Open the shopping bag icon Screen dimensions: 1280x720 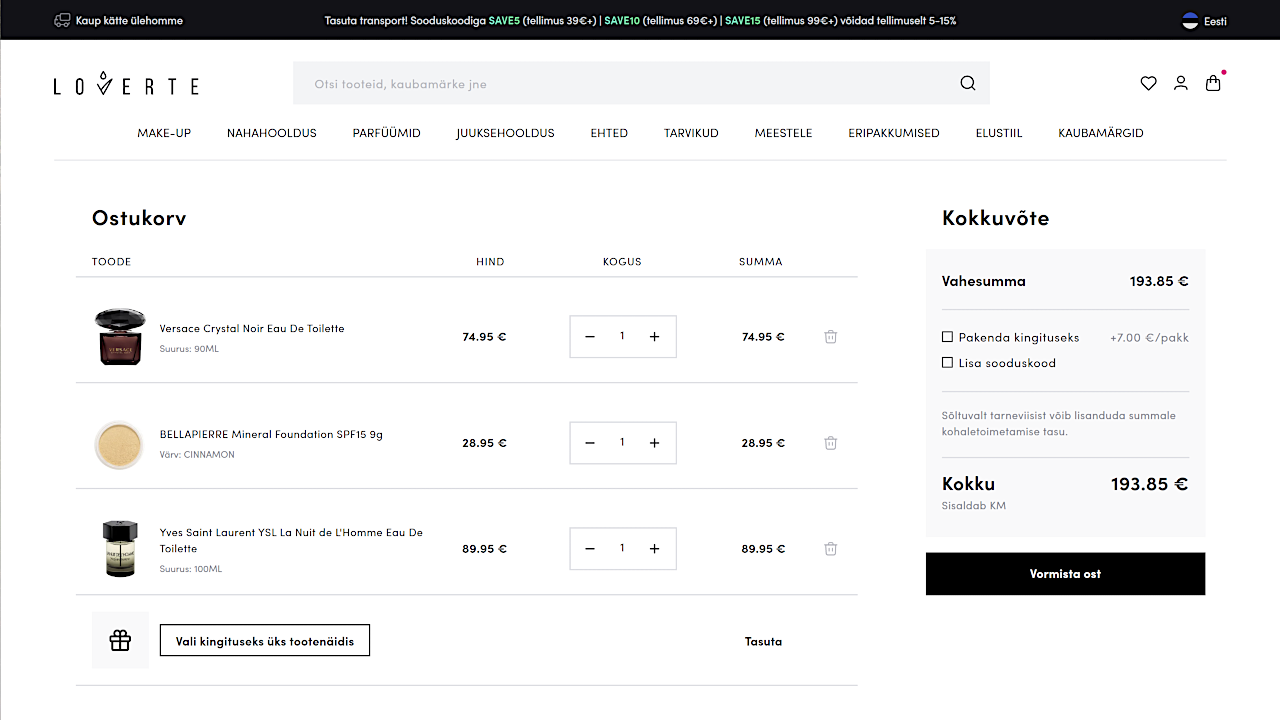[x=1213, y=84]
